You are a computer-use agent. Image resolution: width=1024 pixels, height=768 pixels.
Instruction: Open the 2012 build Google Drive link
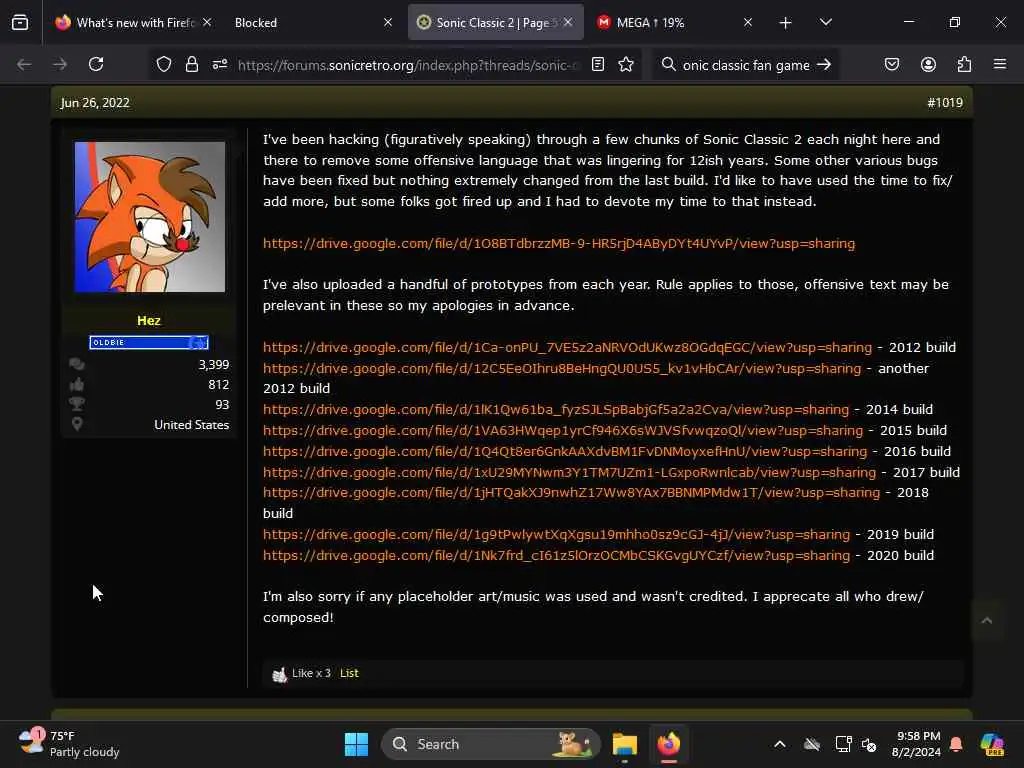(x=567, y=347)
